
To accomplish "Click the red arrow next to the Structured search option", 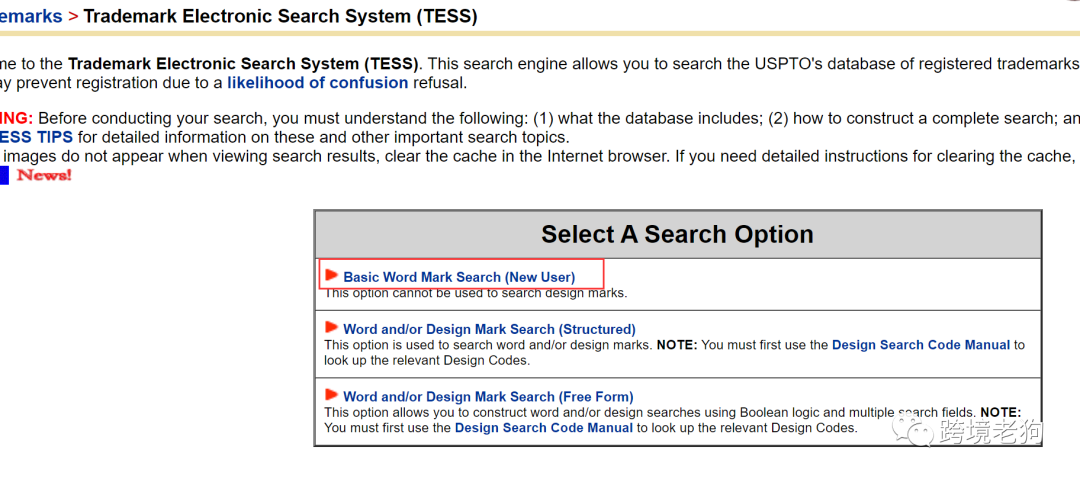I will point(331,327).
